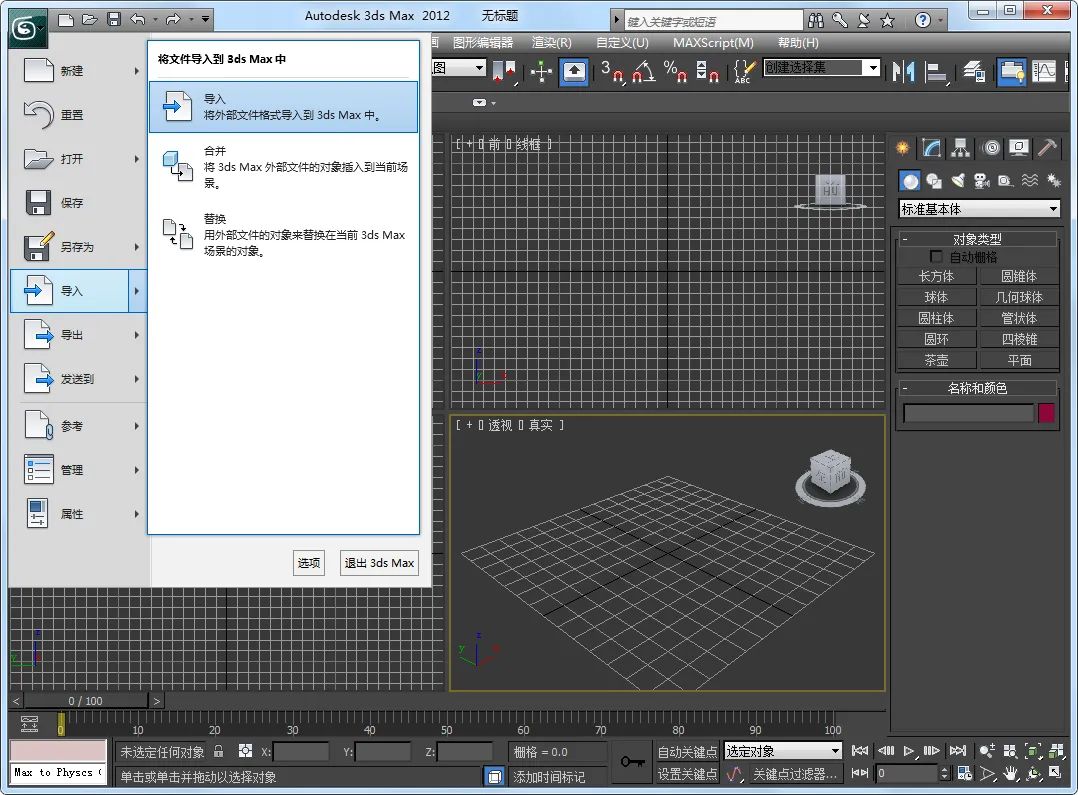1078x795 pixels.
Task: Collapse the 对象类型 rollout
Action: click(977, 239)
